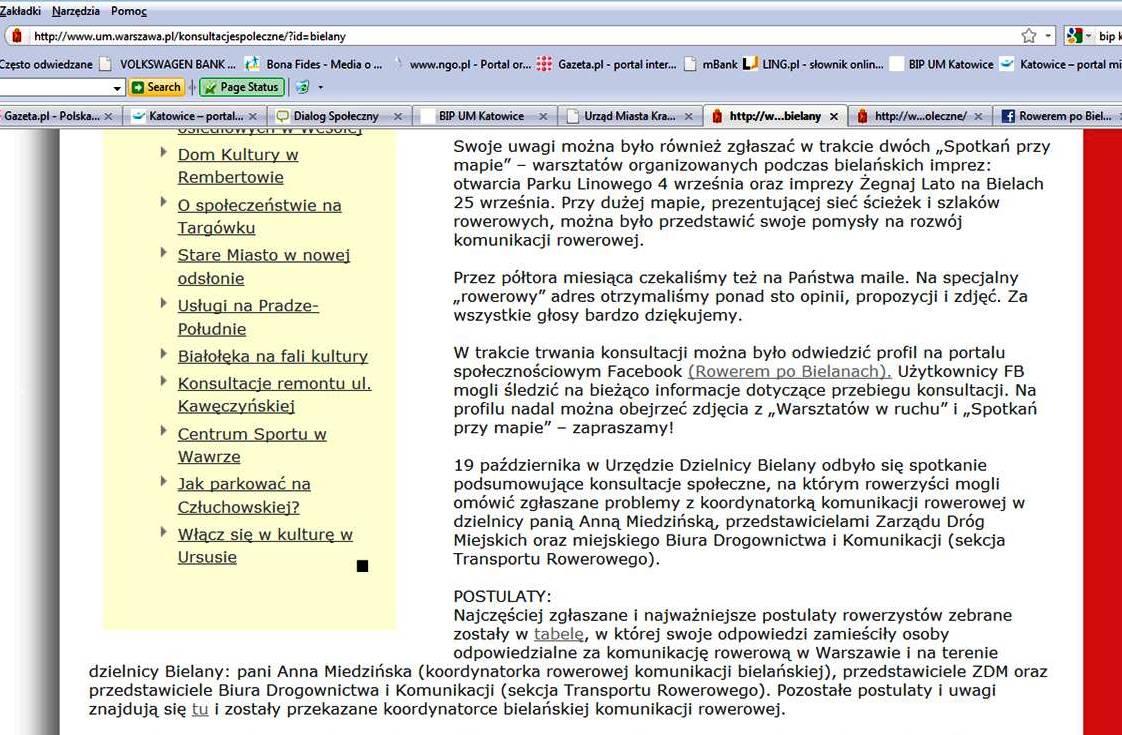
Task: Open the Centrum Sportu w Wawrze link
Action: click(252, 445)
